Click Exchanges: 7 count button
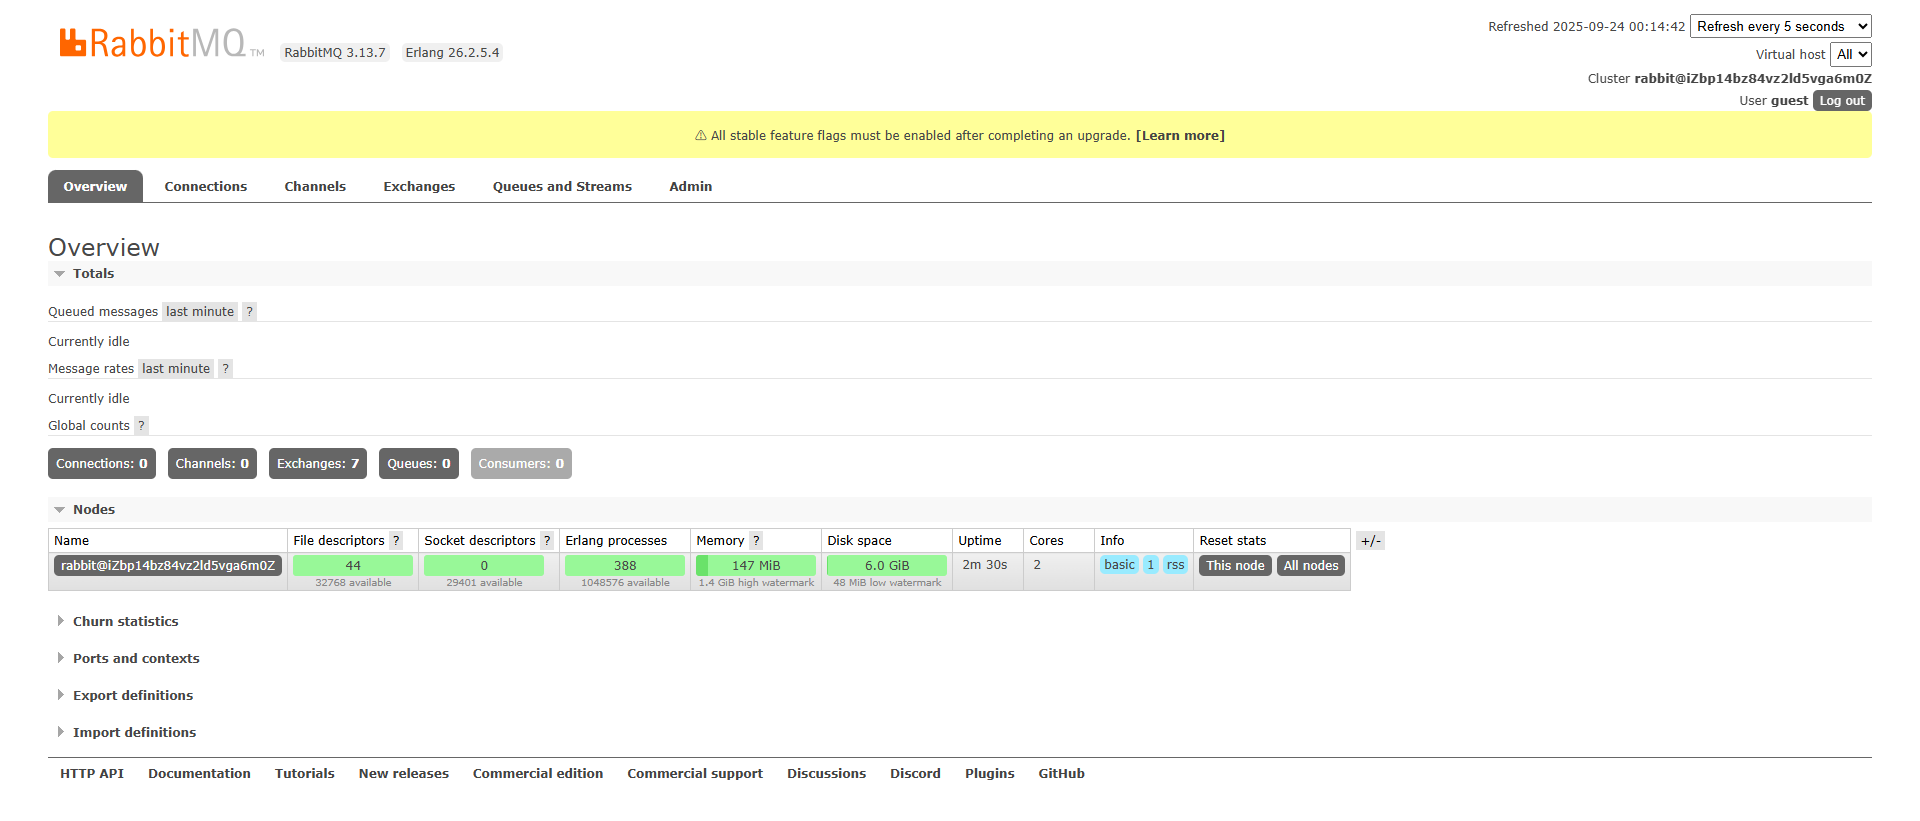1920x821 pixels. click(x=318, y=464)
